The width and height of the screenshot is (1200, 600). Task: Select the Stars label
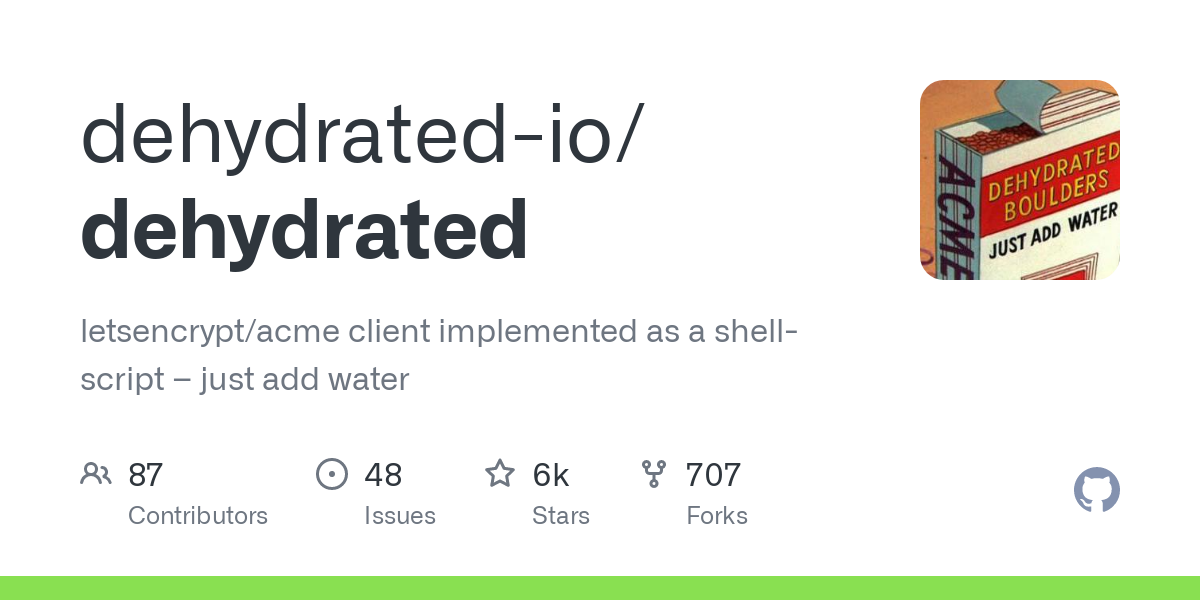[x=561, y=516]
